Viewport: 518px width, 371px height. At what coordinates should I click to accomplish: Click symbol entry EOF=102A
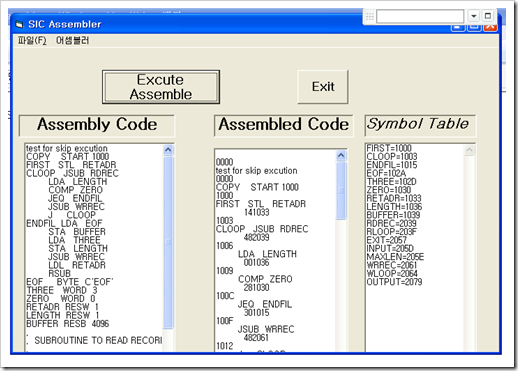[386, 173]
